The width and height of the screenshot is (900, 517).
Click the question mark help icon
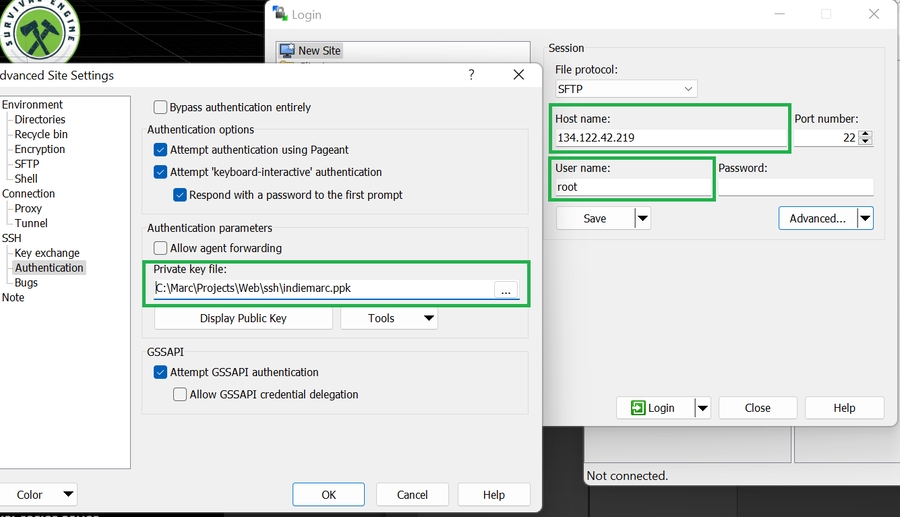pyautogui.click(x=471, y=75)
